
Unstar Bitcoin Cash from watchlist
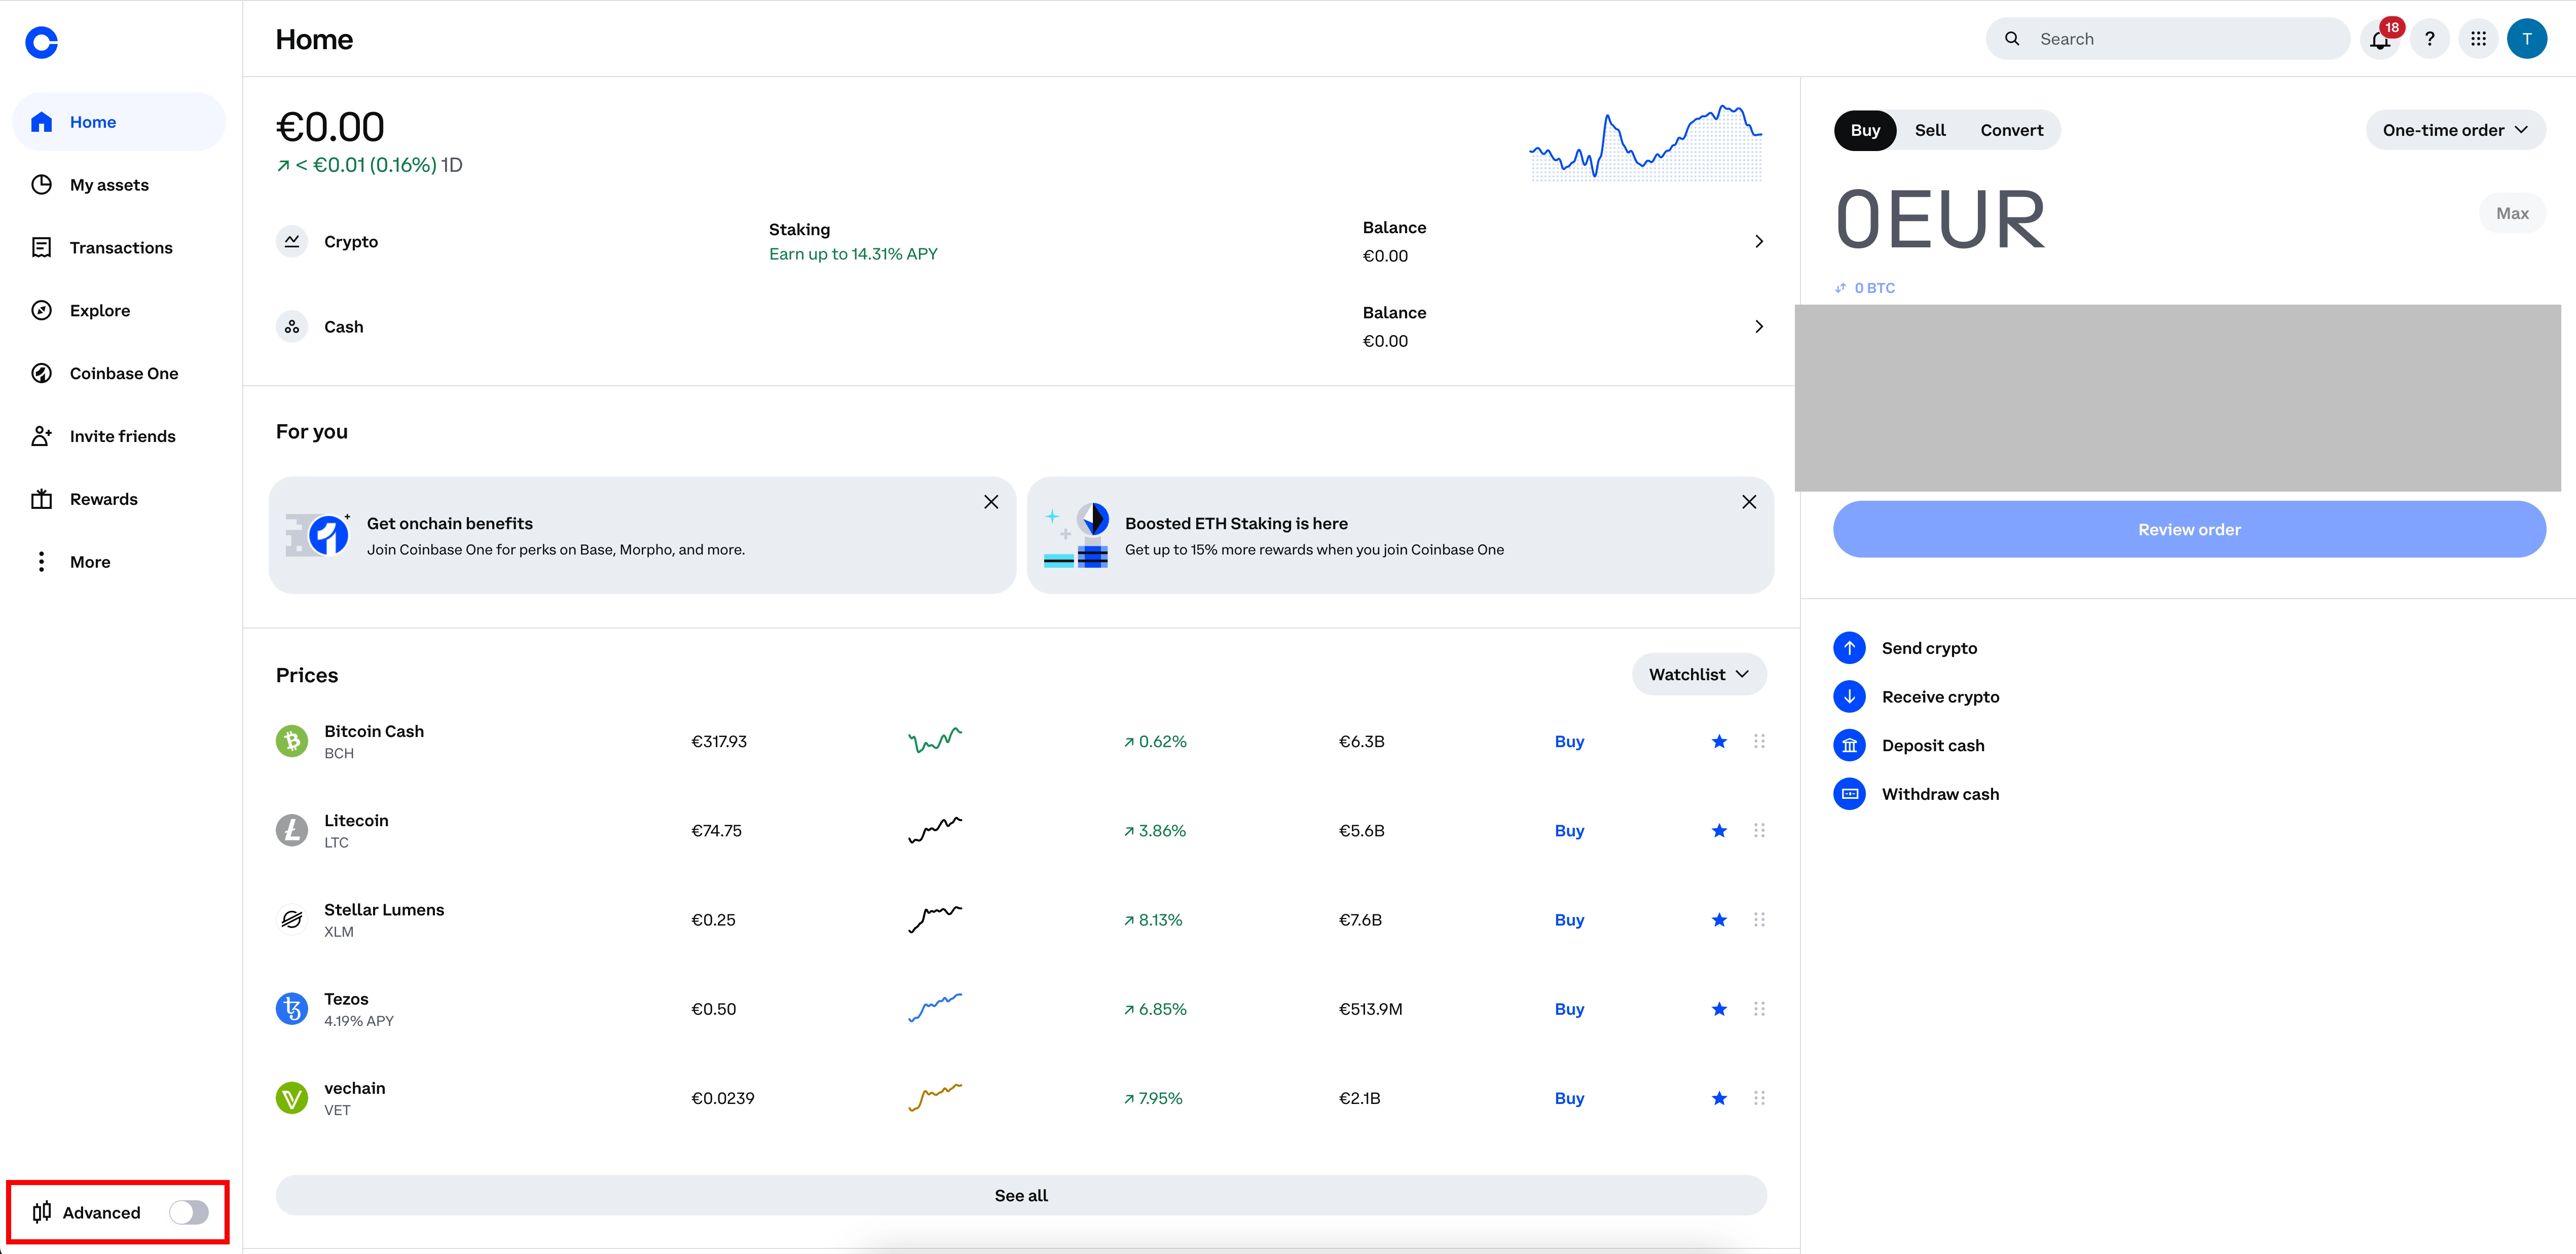coord(1719,741)
